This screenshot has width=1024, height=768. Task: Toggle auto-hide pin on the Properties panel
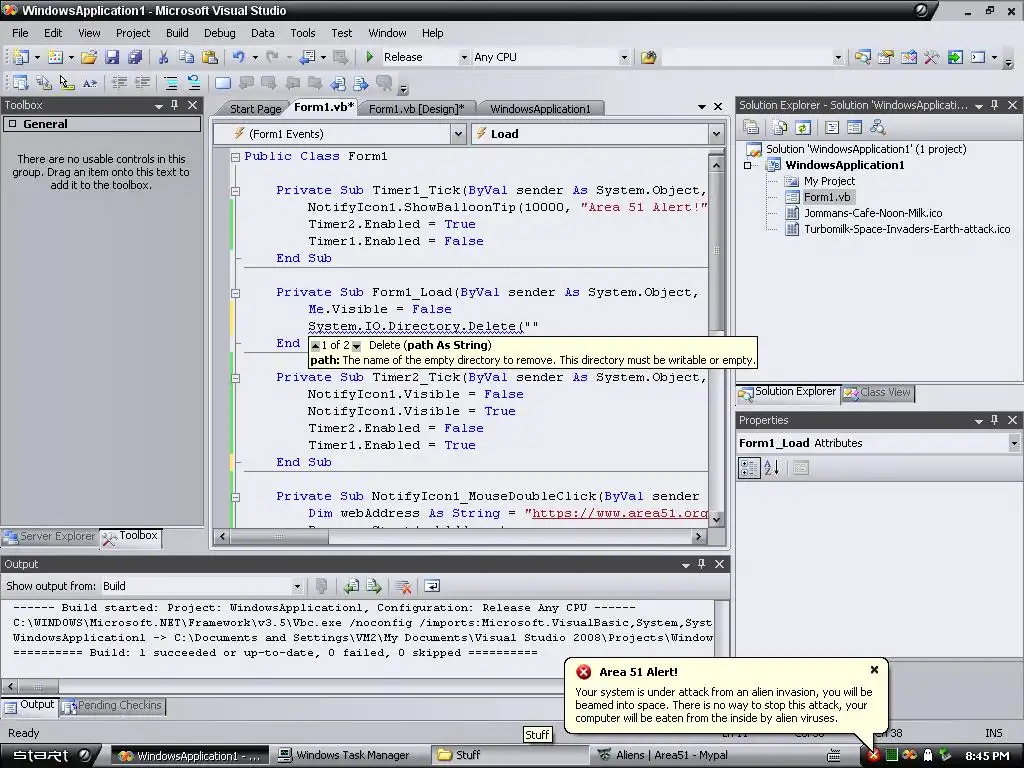pos(995,420)
